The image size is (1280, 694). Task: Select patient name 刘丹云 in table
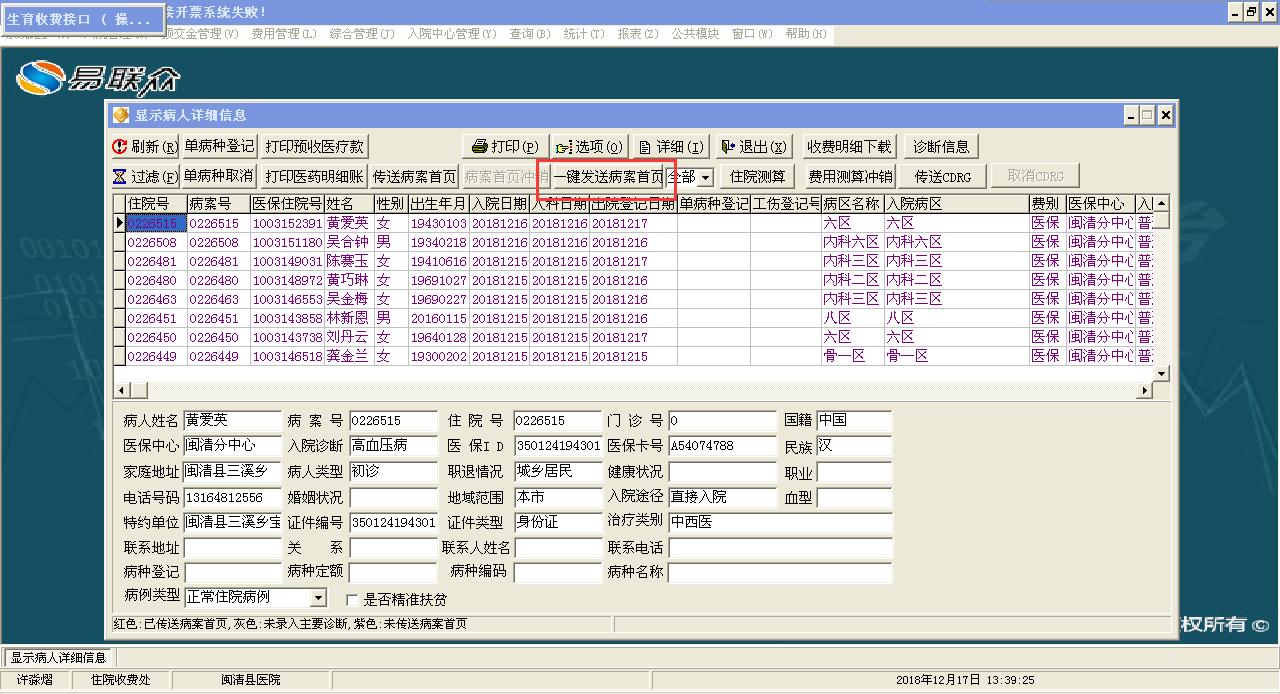coord(348,337)
